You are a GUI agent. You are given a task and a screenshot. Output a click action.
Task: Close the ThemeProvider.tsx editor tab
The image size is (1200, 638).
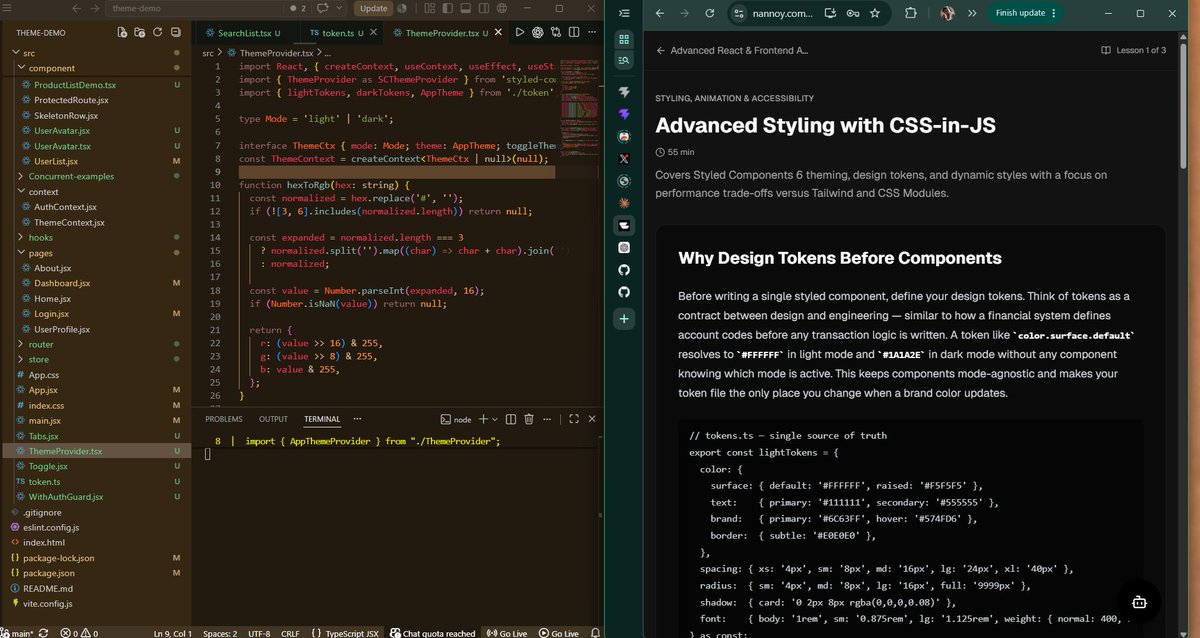coord(498,33)
